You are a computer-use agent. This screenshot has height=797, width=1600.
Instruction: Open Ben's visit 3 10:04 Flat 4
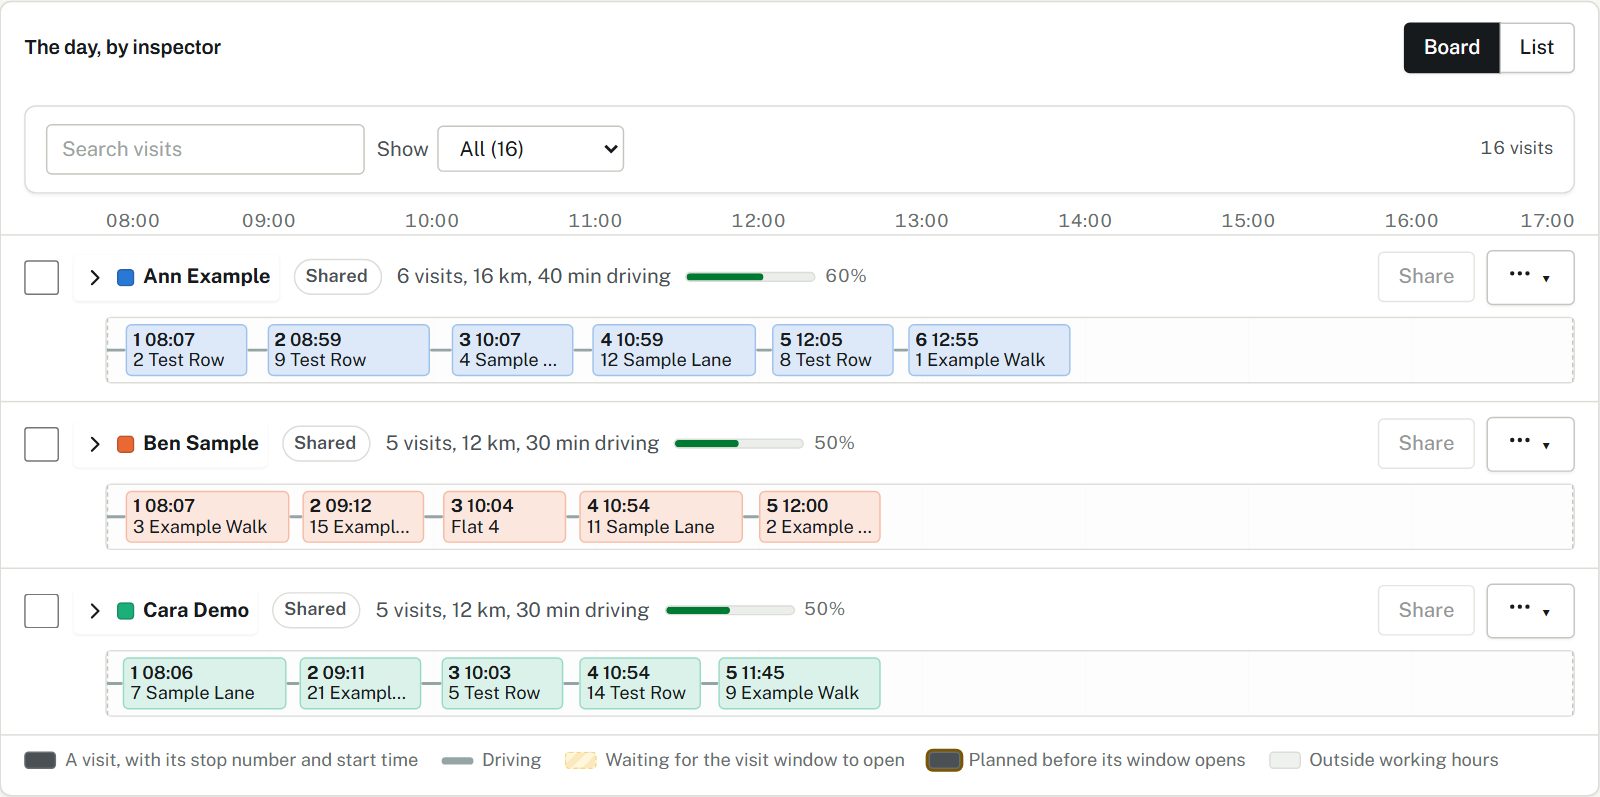504,517
